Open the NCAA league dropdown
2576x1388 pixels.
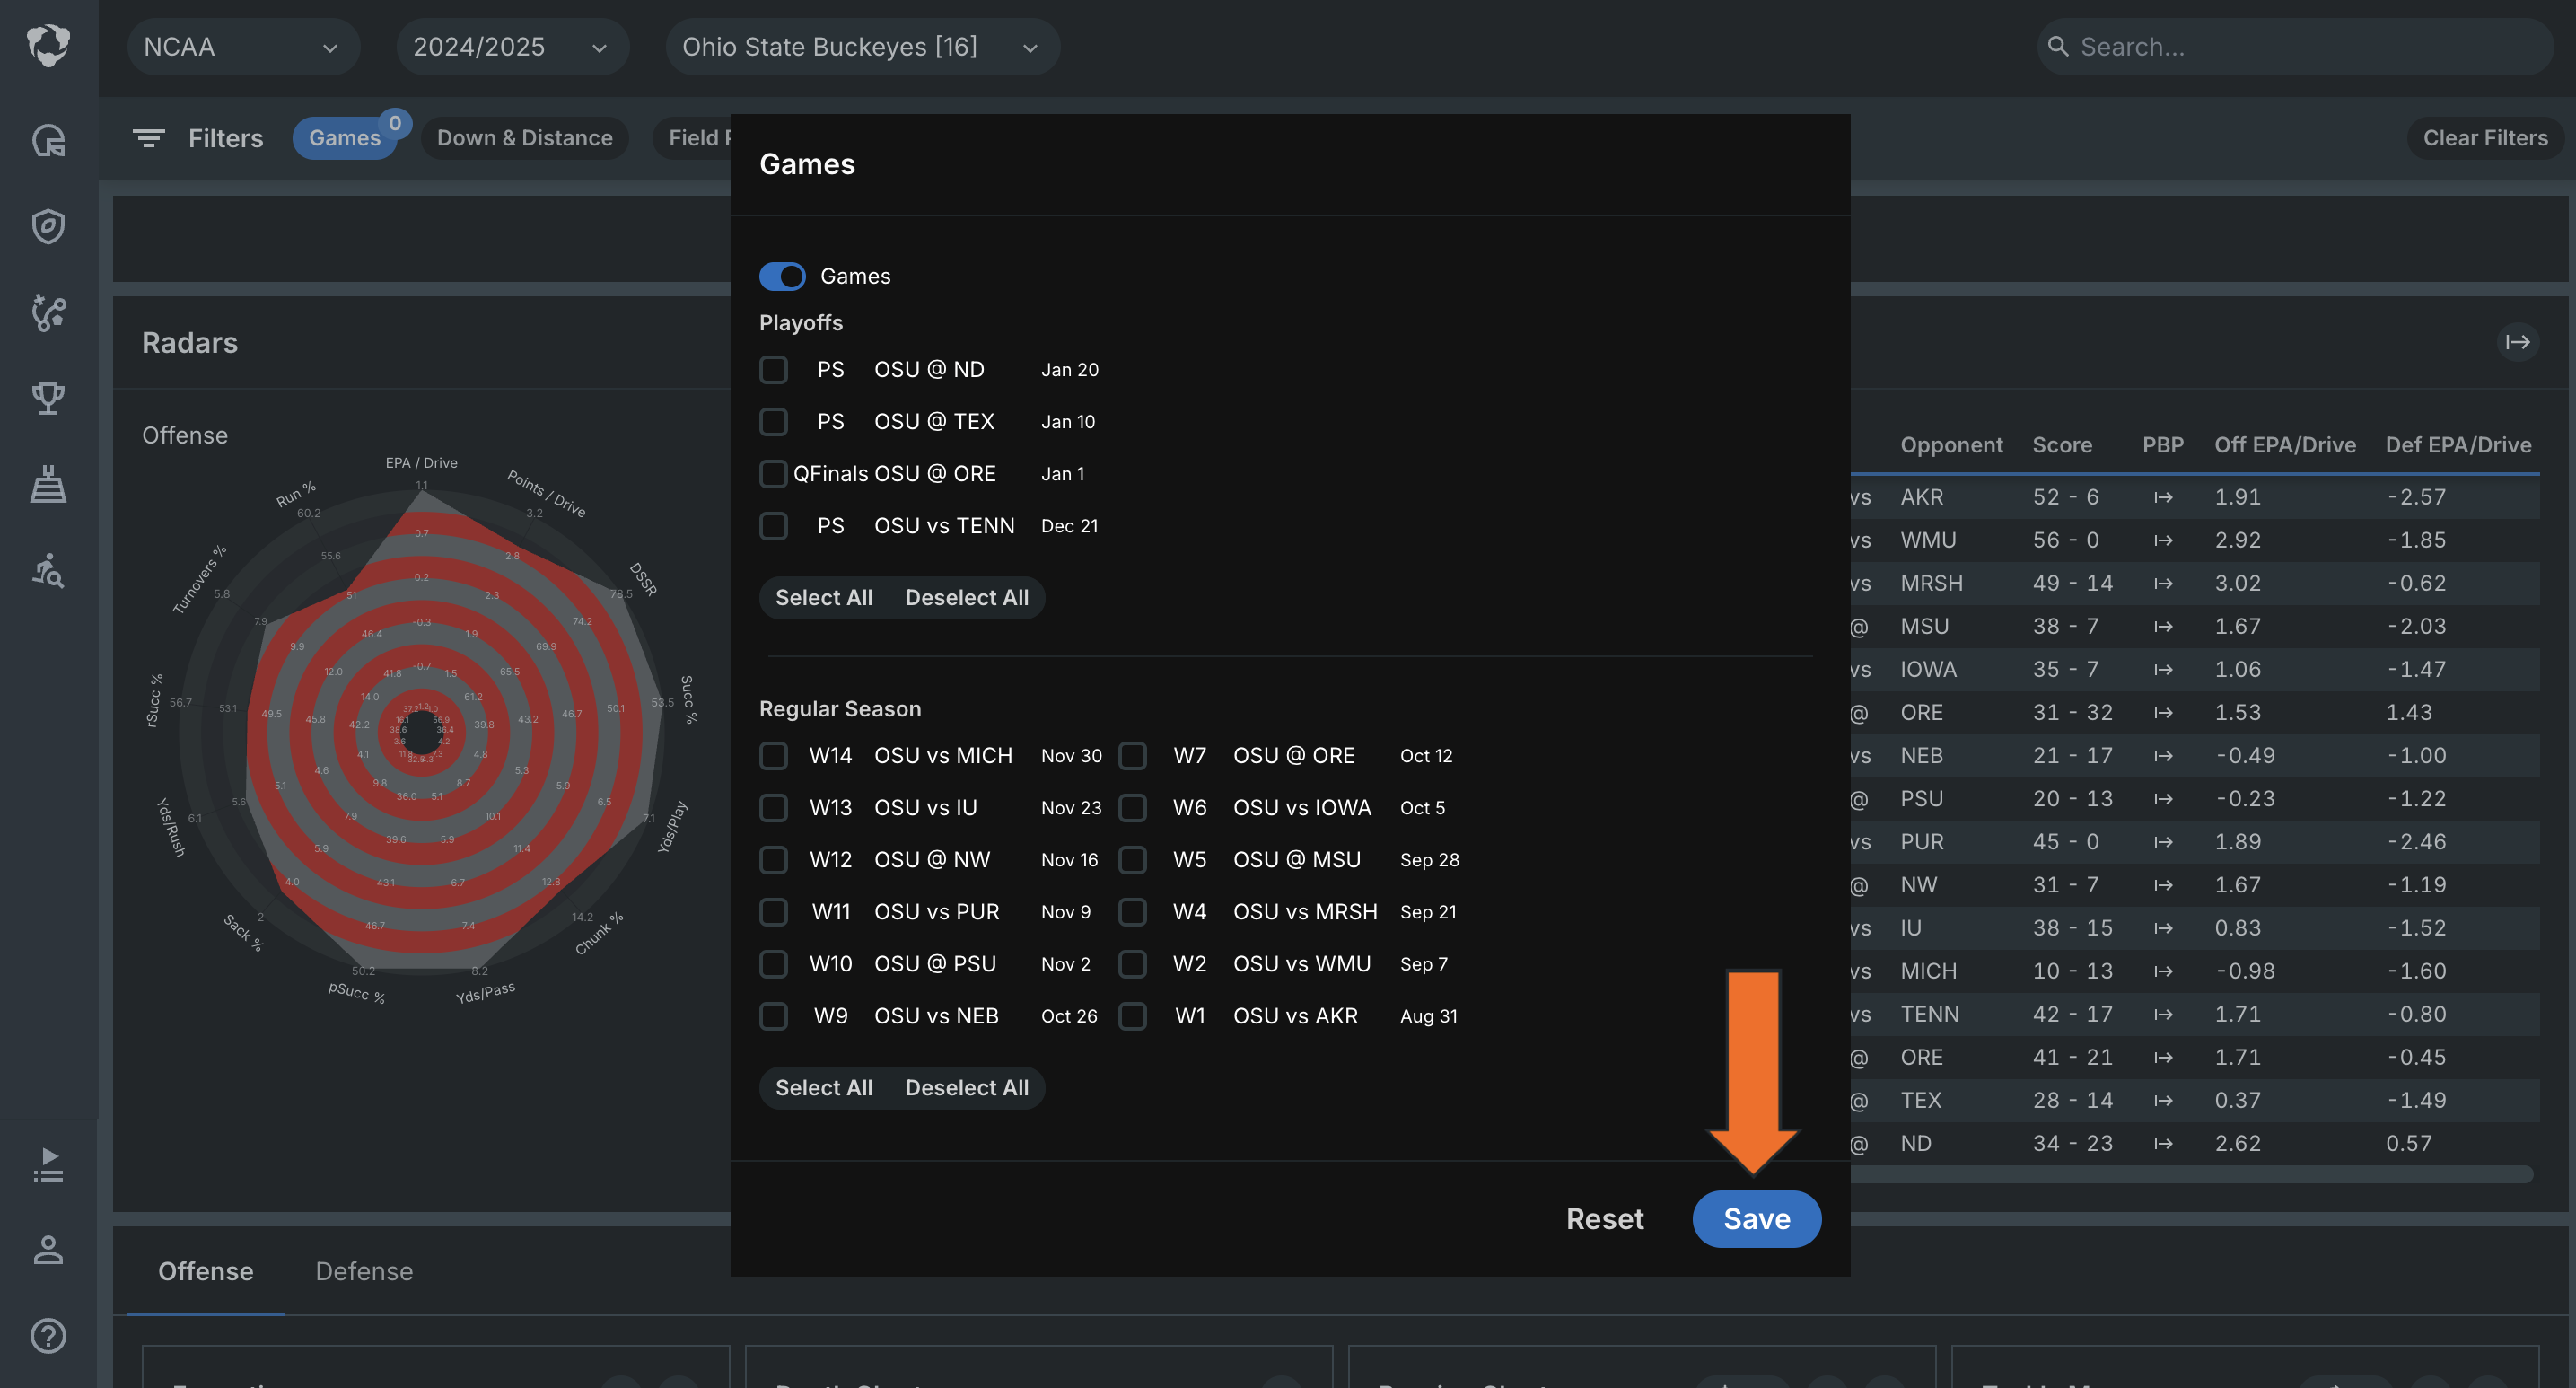tap(243, 47)
